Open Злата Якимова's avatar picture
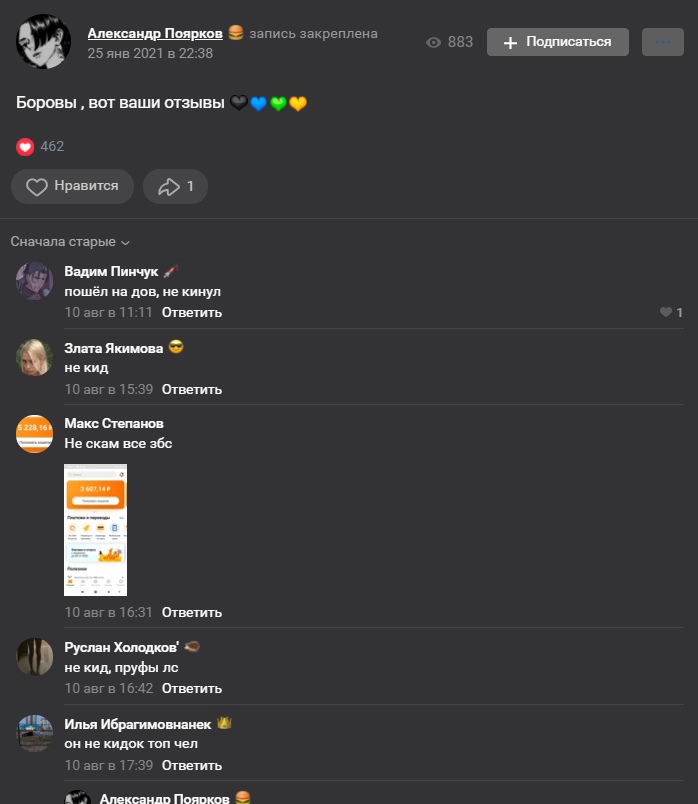The width and height of the screenshot is (698, 804). point(34,357)
